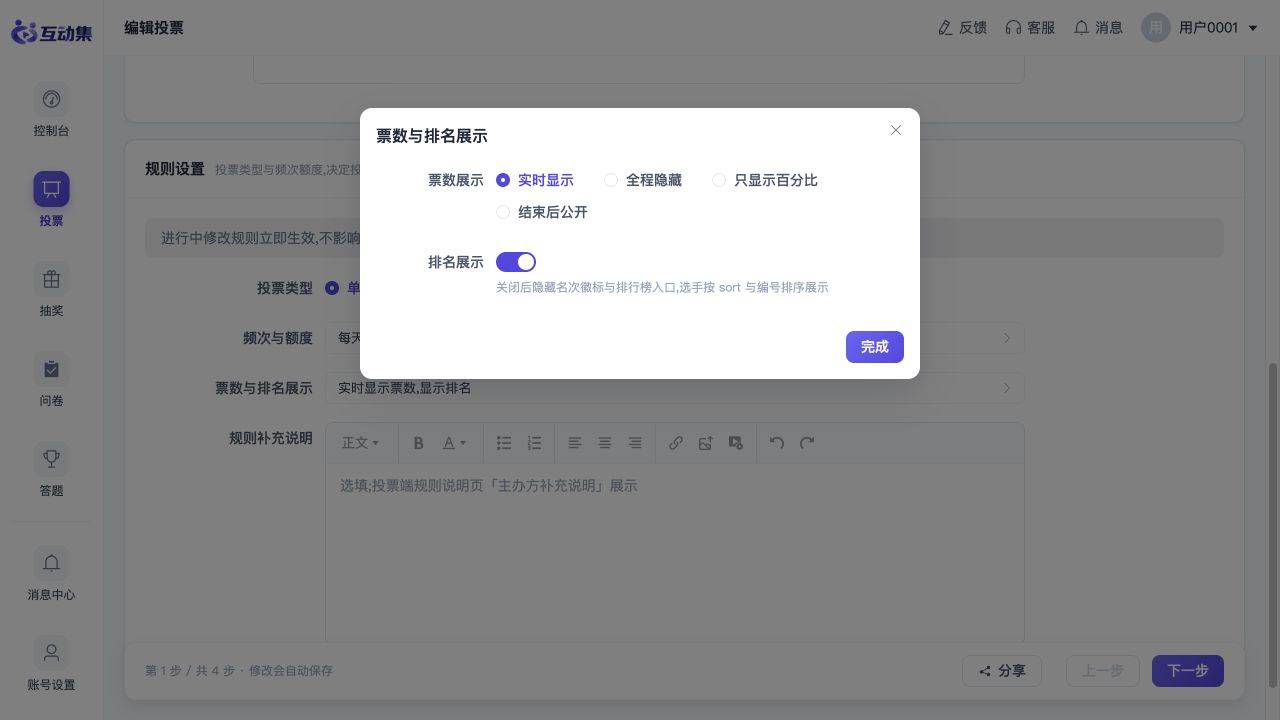Center align editor text
Screen dimensions: 1280x720
pos(605,443)
